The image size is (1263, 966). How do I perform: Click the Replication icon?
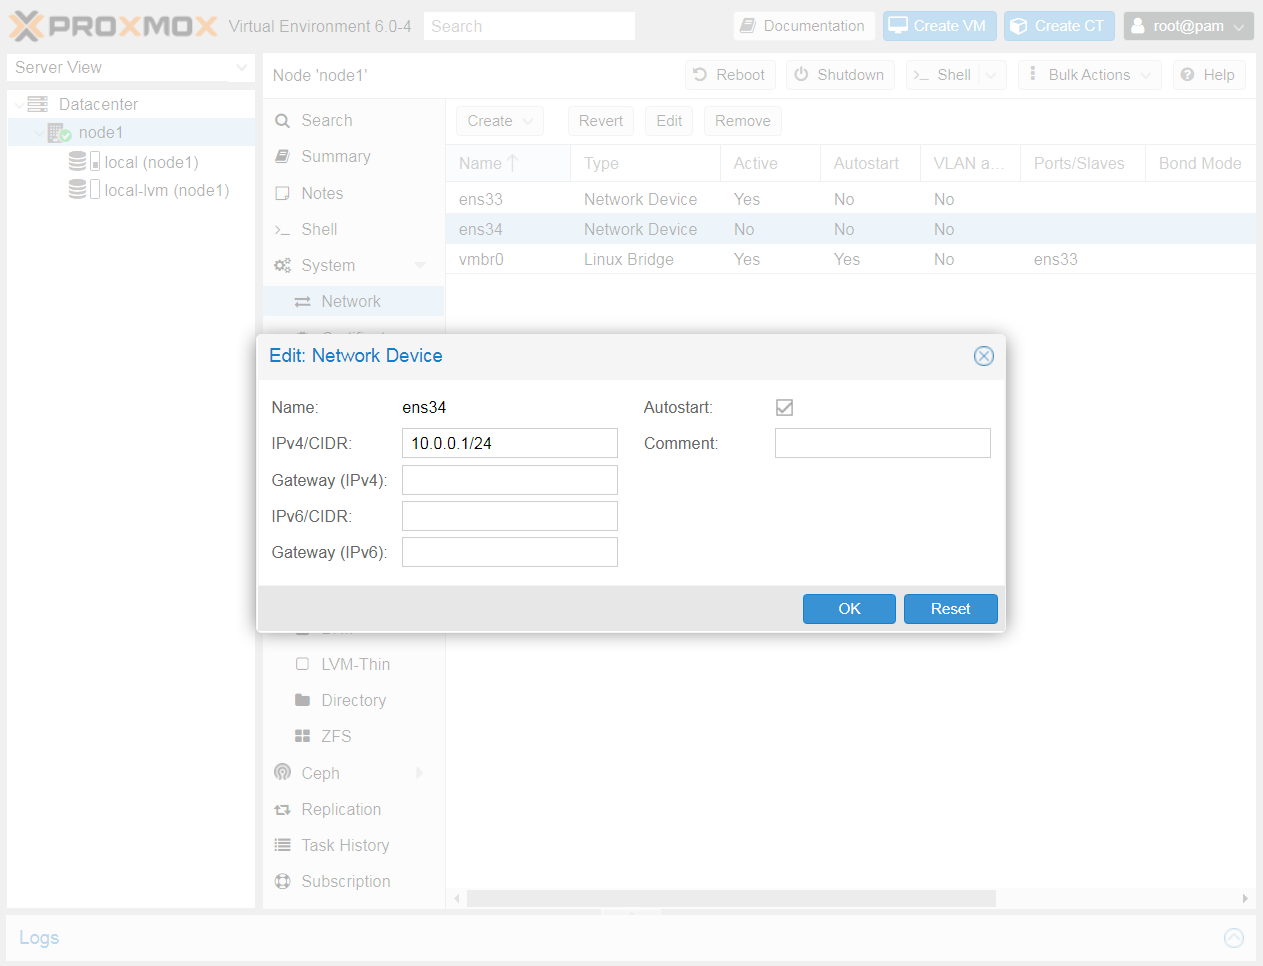pyautogui.click(x=283, y=810)
